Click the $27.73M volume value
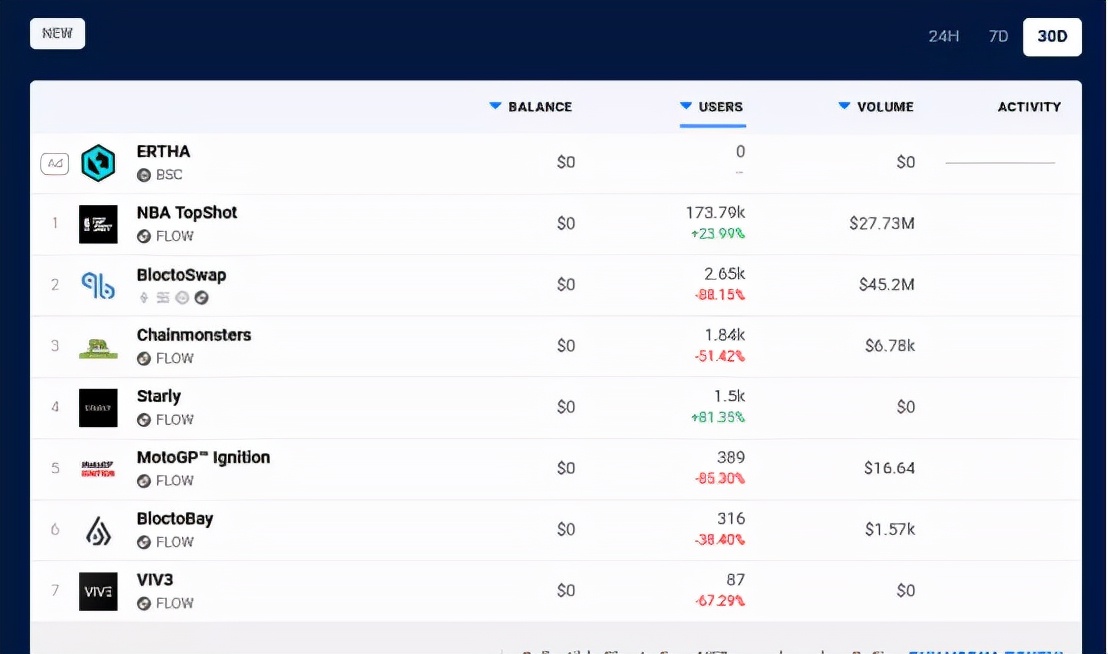Screen dimensions: 1108x654 click(882, 224)
